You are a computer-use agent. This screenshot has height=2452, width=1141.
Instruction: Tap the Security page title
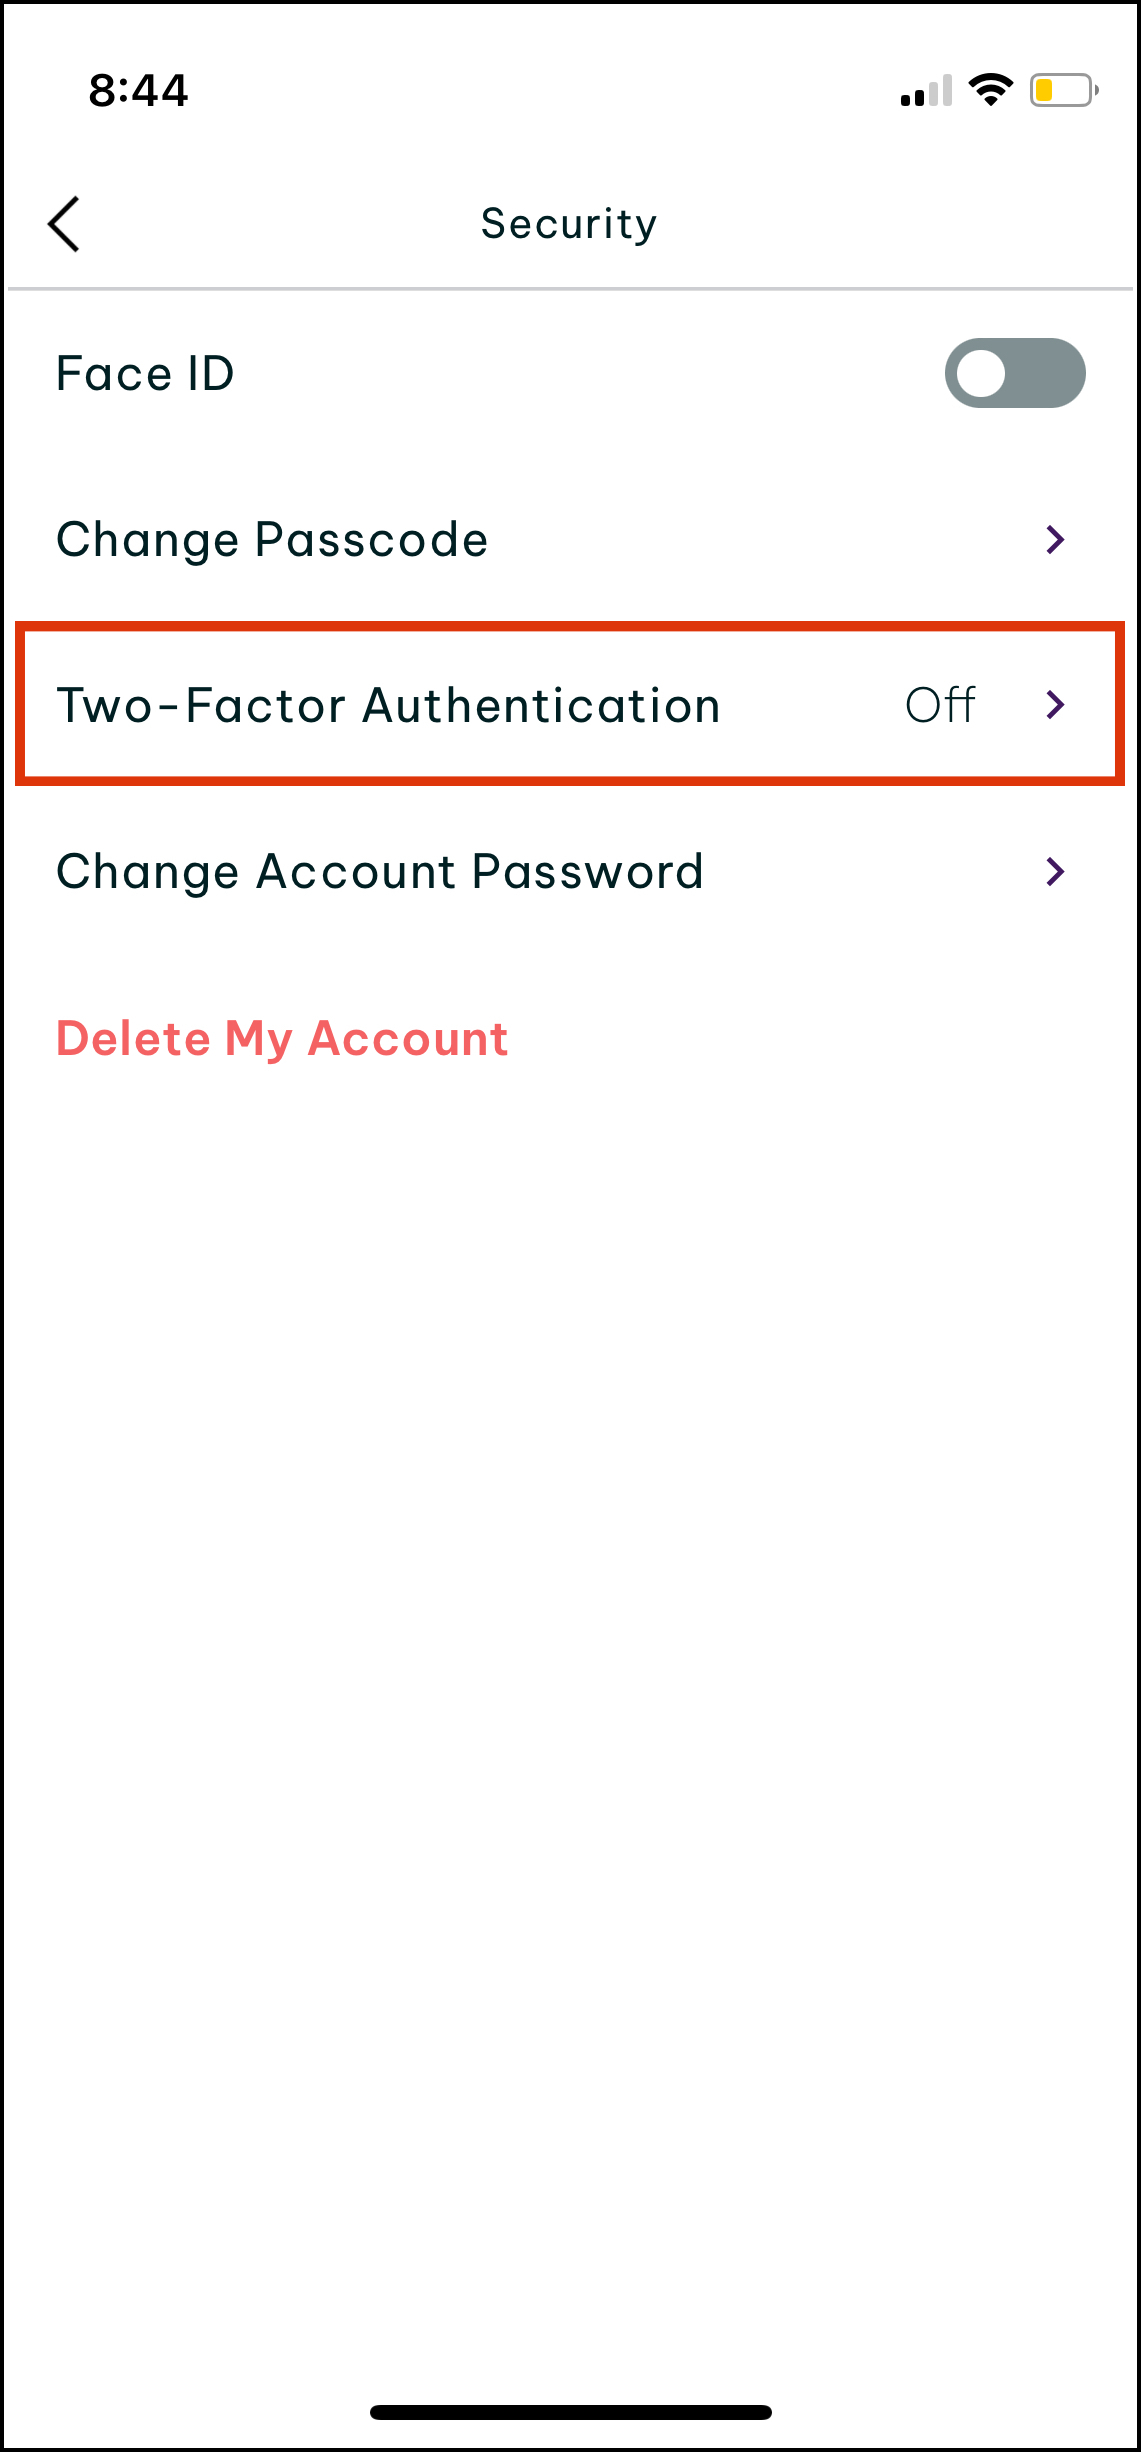pos(569,224)
